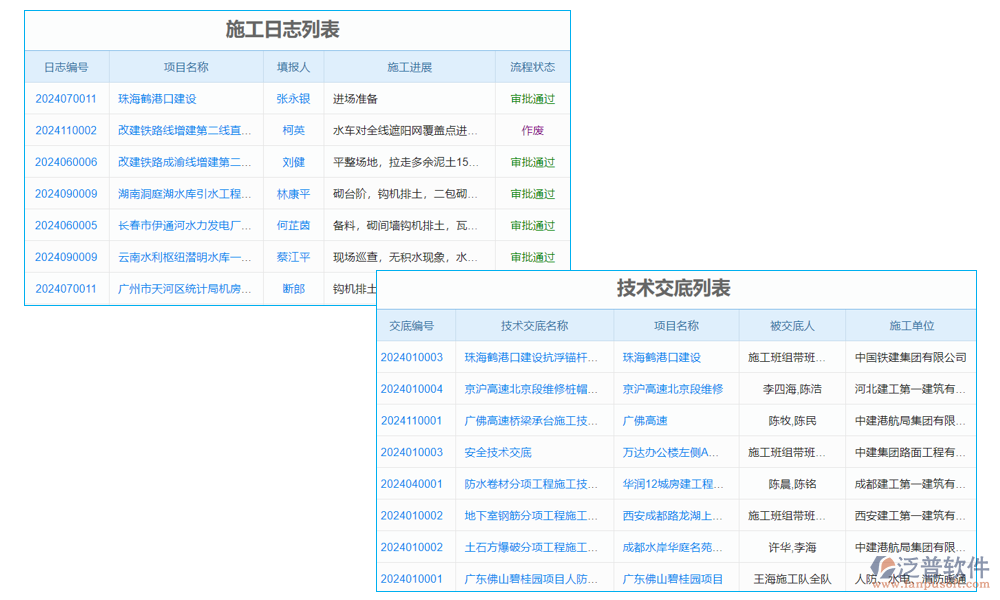Viewport: 1000px width, 600px height.
Task: Click 审批通过 status for log 2024060006
Action: [532, 162]
